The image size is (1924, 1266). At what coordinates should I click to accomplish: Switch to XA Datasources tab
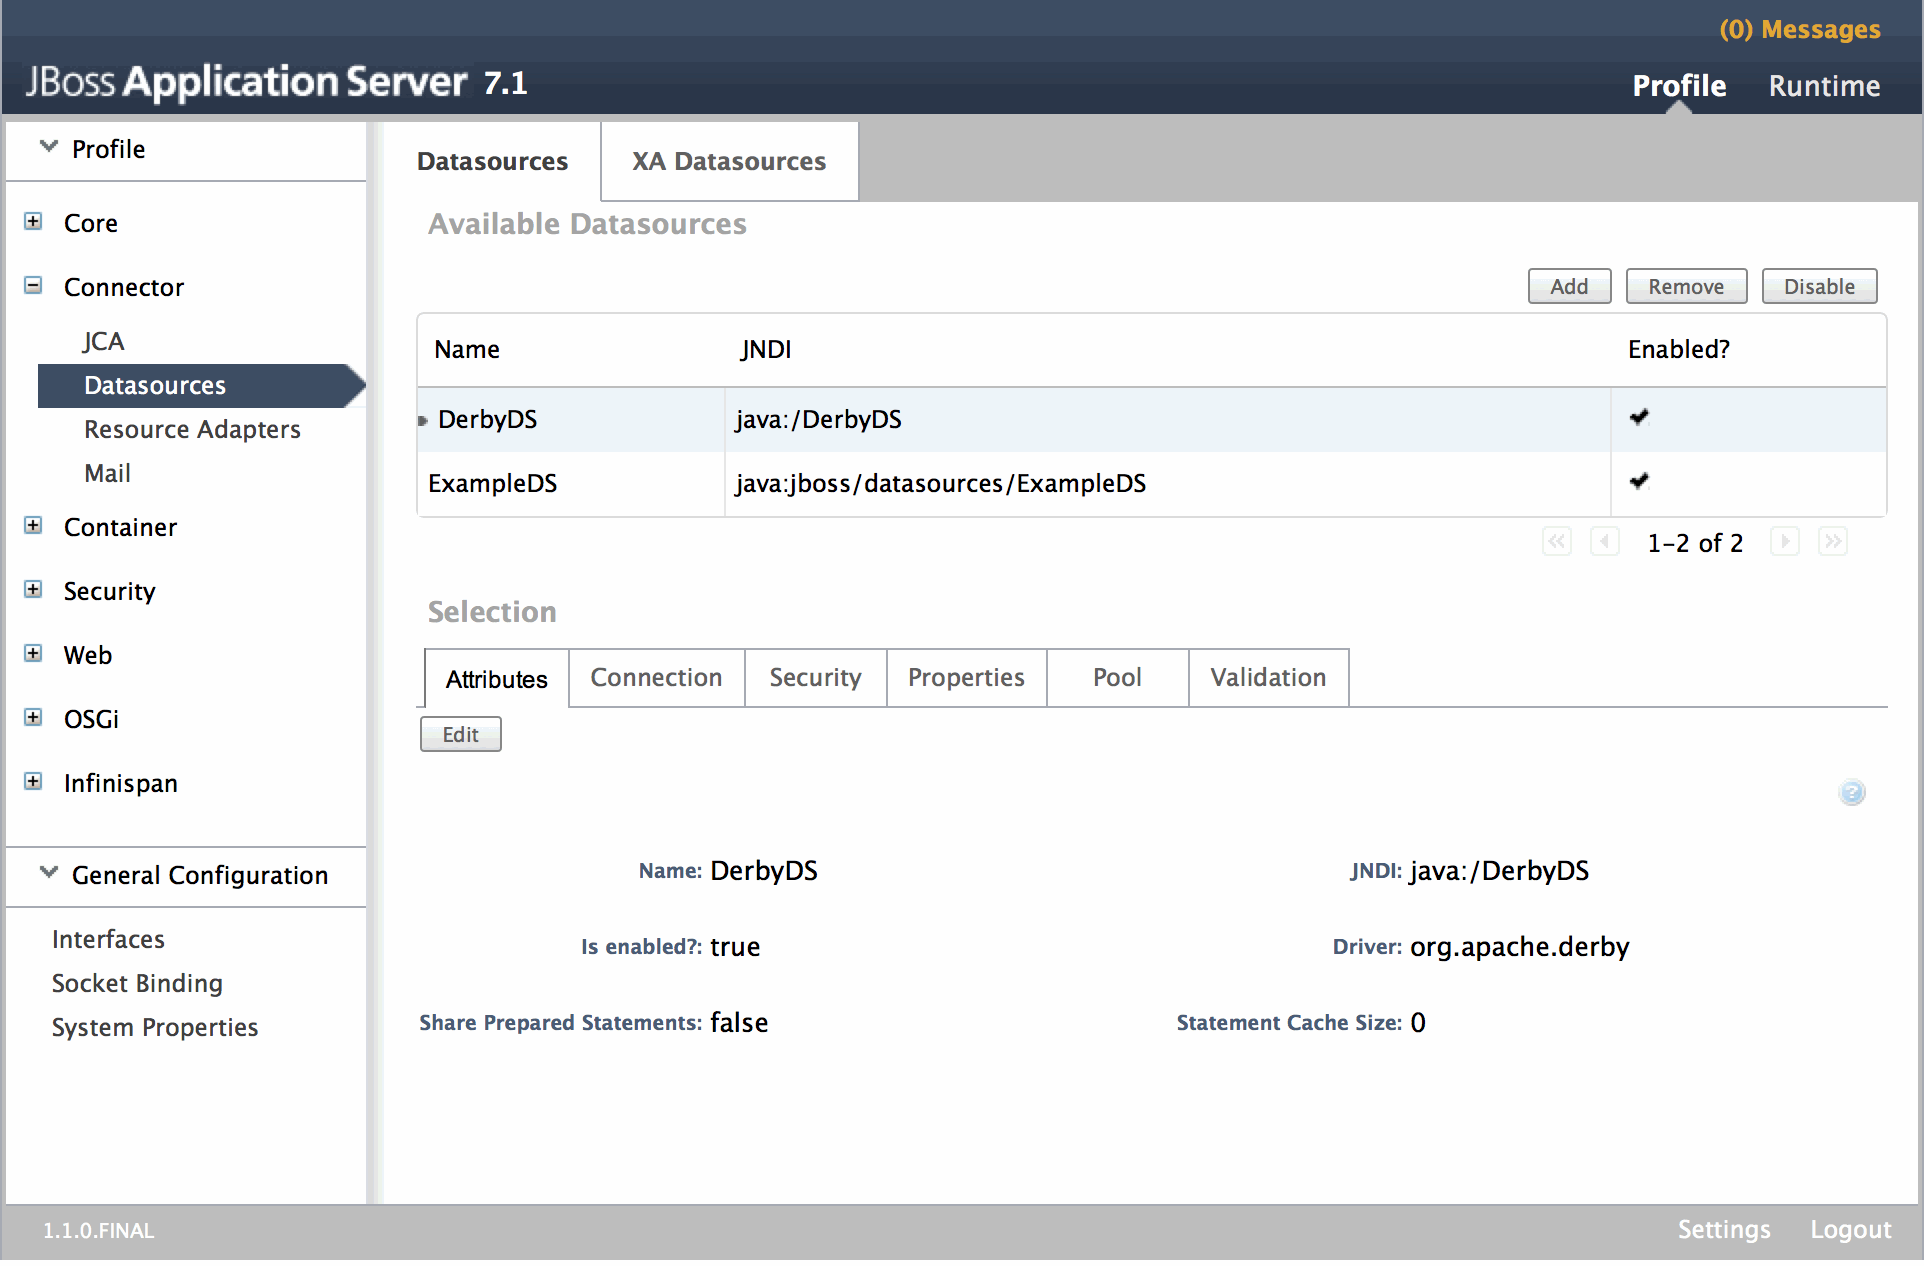[x=728, y=162]
